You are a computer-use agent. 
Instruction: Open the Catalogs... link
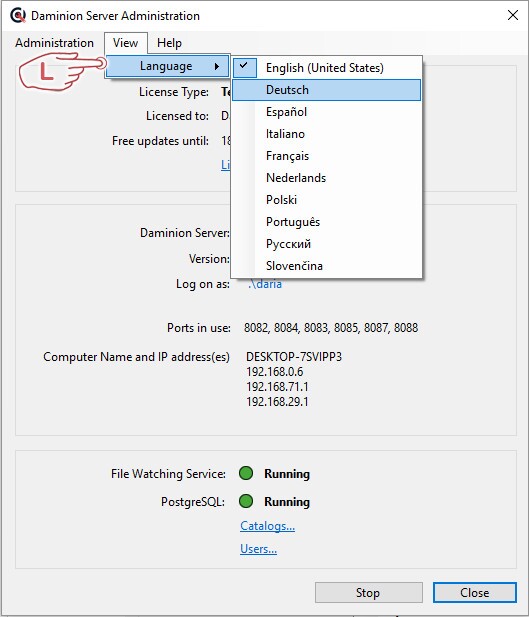[x=267, y=526]
